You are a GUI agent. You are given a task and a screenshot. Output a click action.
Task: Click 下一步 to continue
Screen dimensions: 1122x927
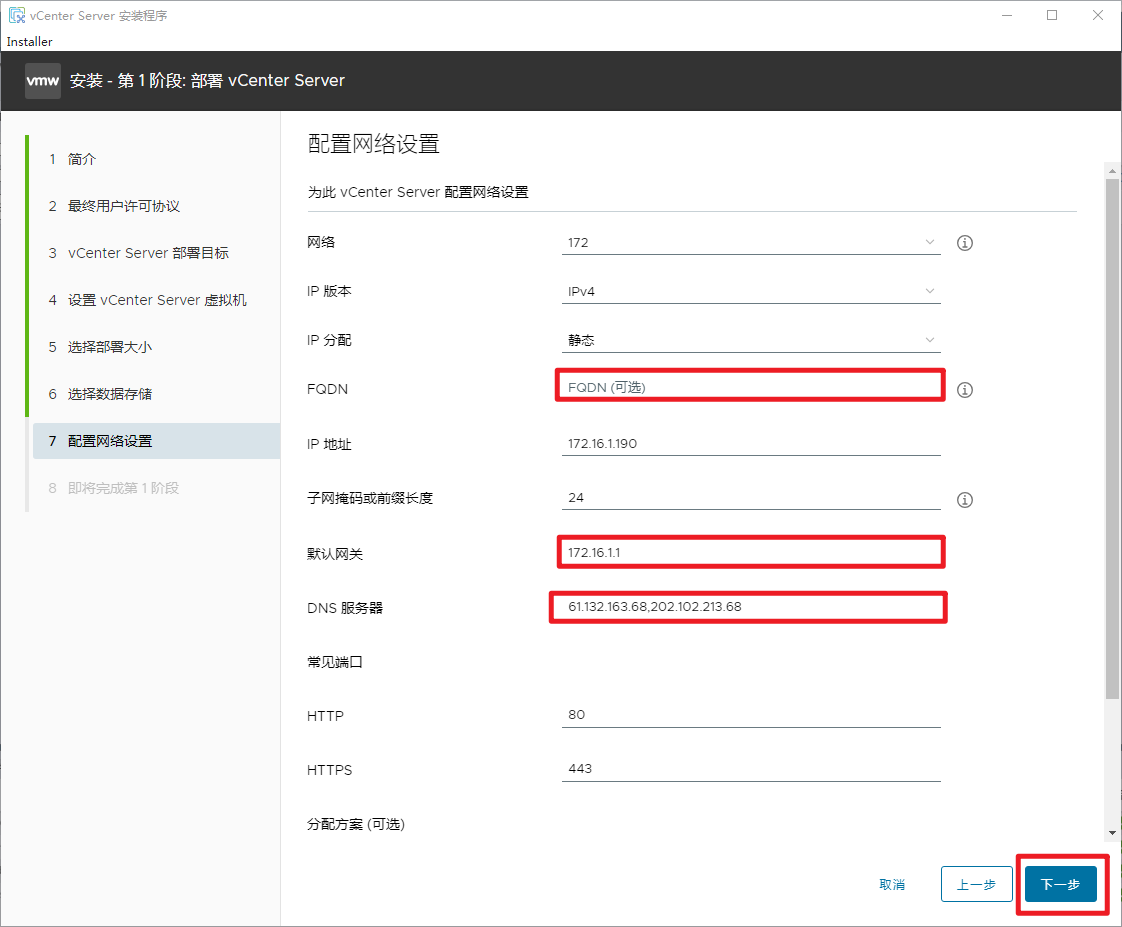(1060, 884)
